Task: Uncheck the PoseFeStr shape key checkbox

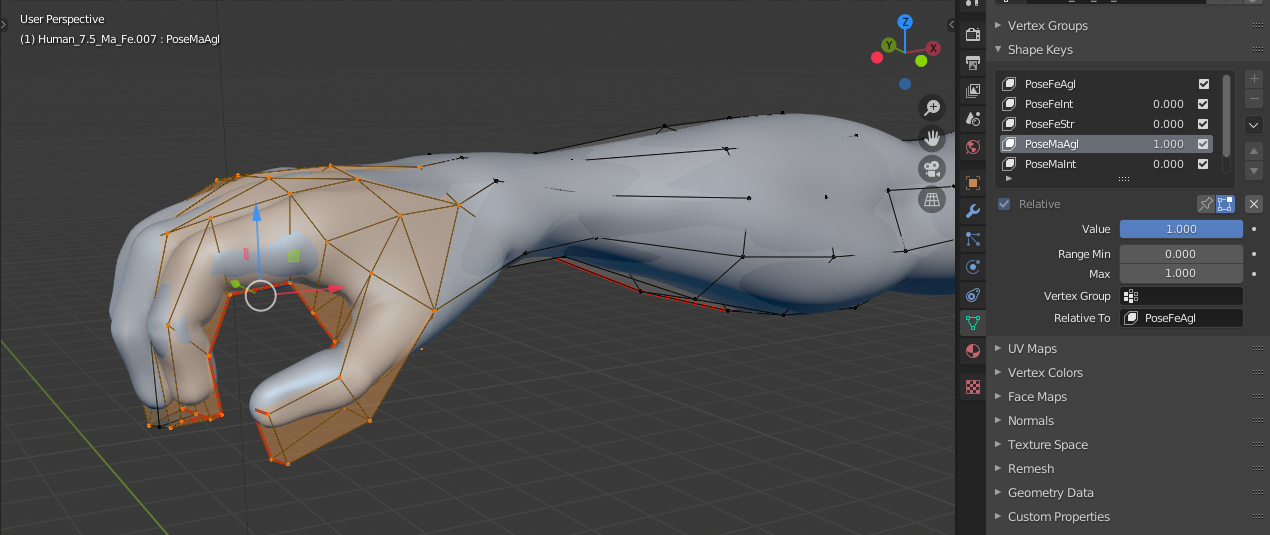Action: pyautogui.click(x=1204, y=124)
